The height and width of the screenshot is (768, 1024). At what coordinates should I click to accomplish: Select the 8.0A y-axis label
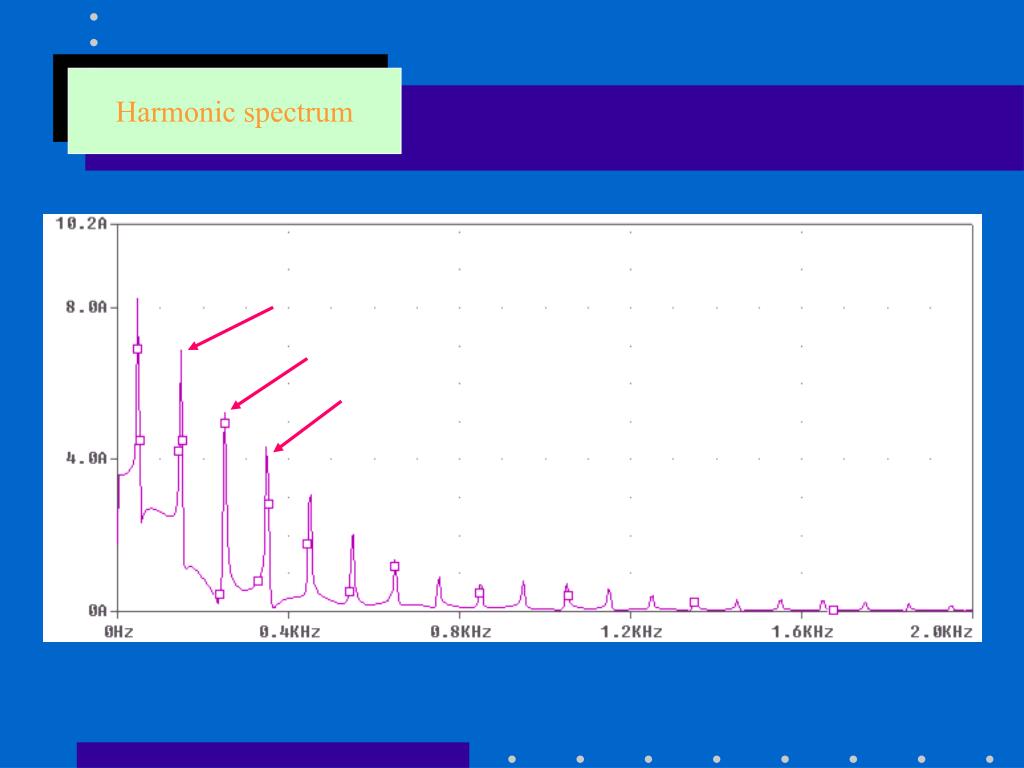click(x=86, y=307)
